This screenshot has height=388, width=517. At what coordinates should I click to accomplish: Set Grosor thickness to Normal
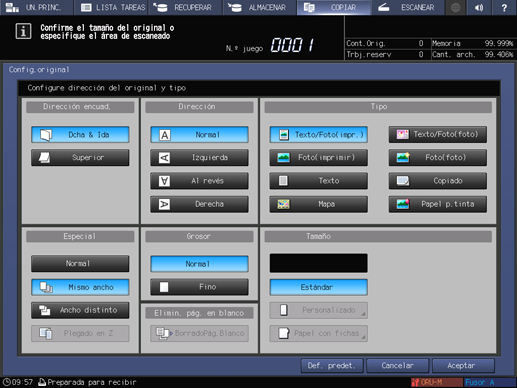199,264
